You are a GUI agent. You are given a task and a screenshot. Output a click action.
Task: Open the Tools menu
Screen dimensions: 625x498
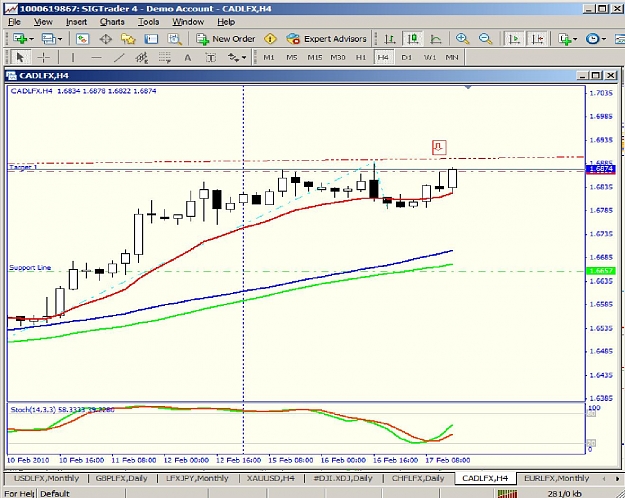point(148,22)
